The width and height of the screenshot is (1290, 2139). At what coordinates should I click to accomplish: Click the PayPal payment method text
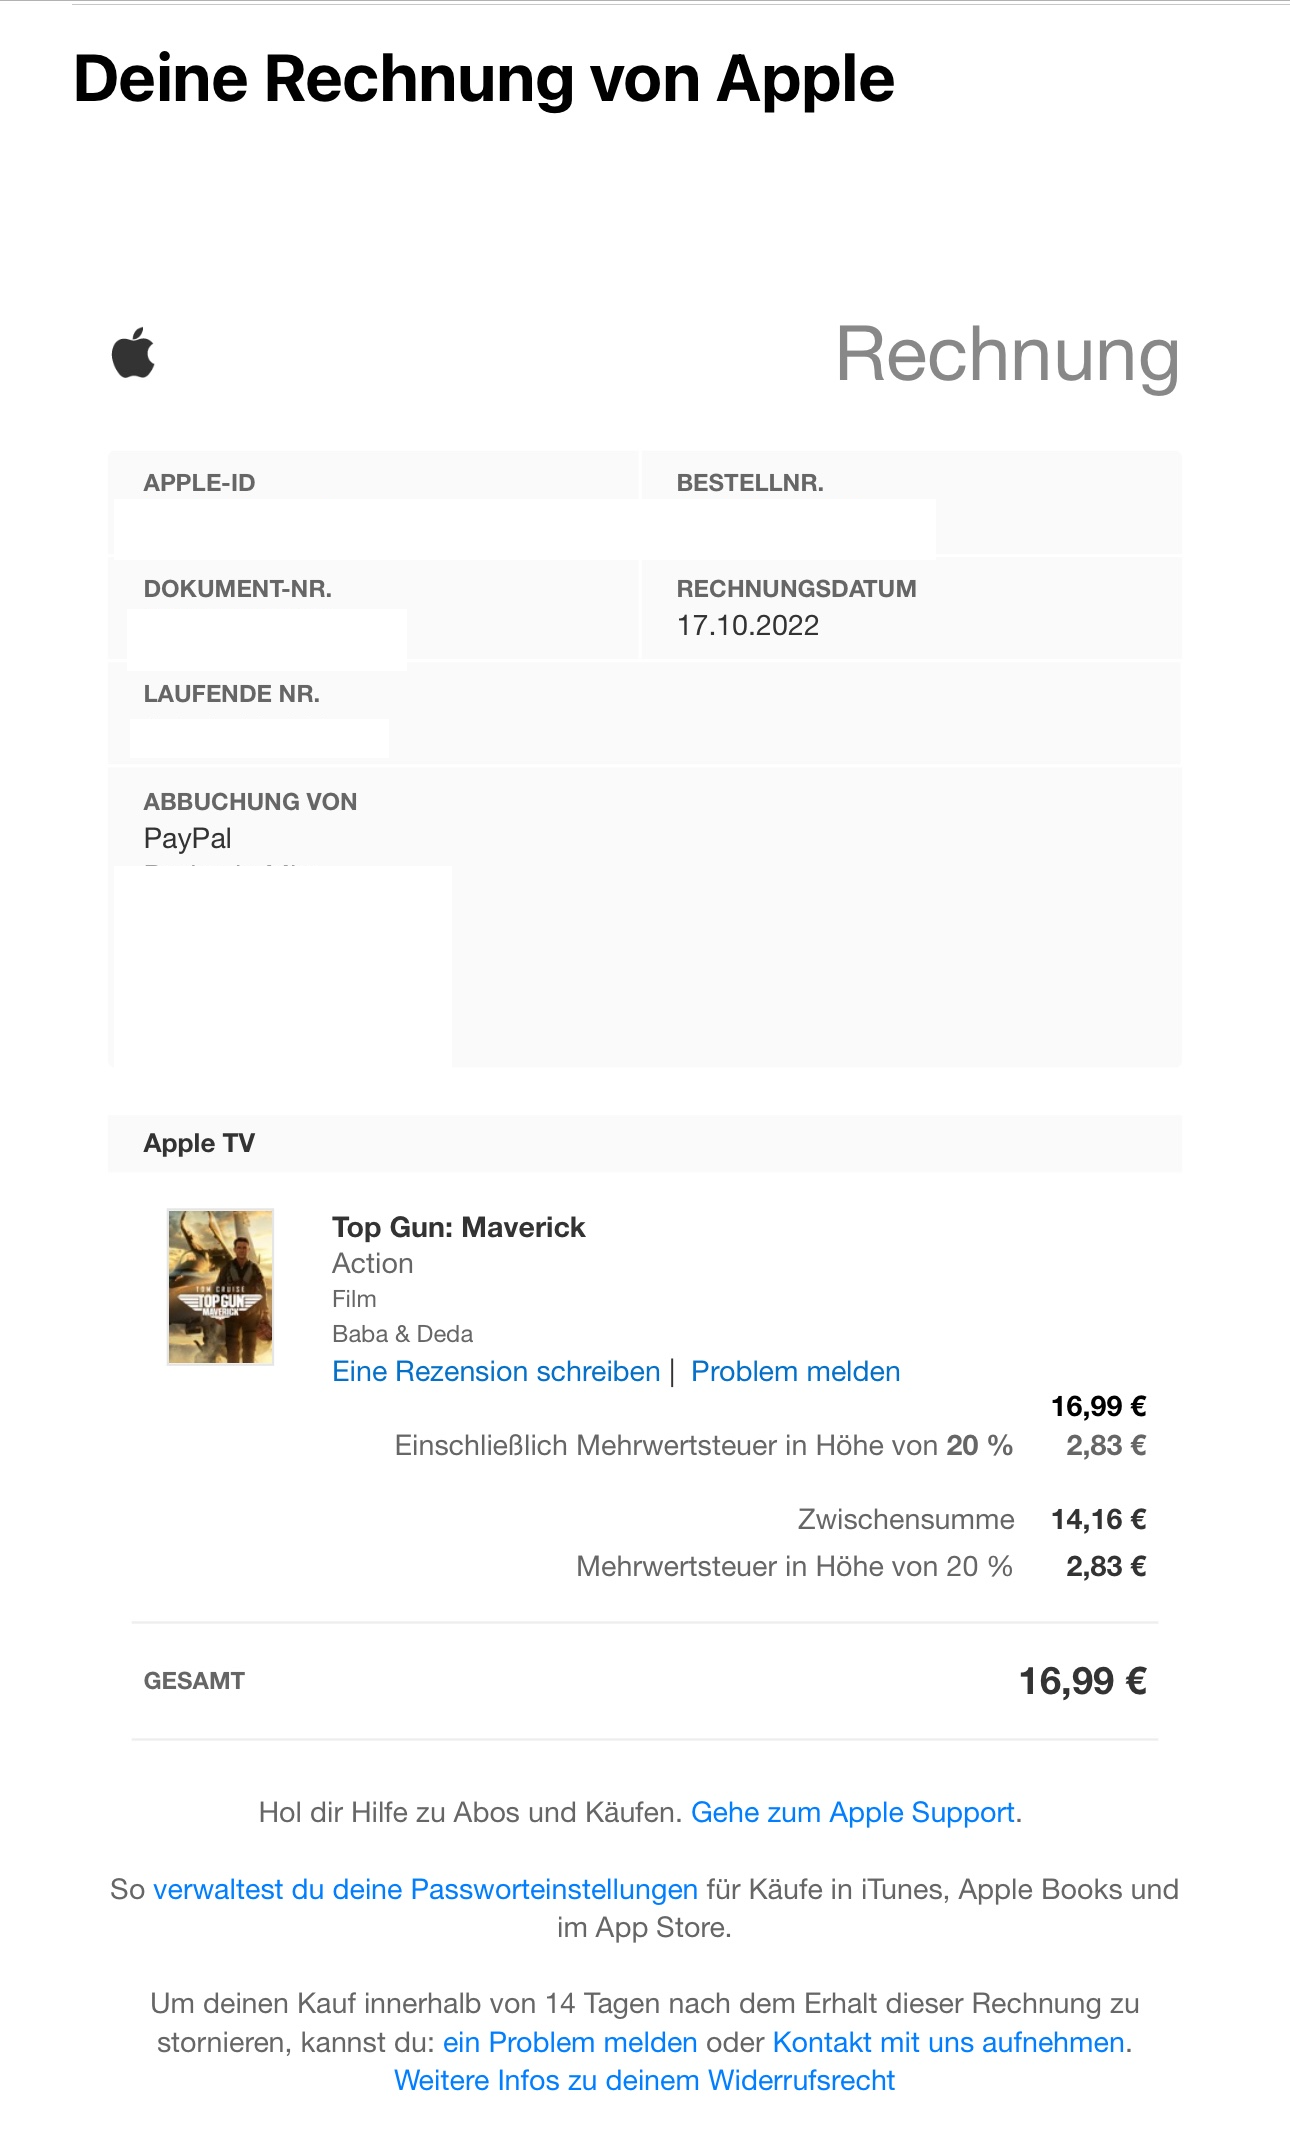(187, 838)
